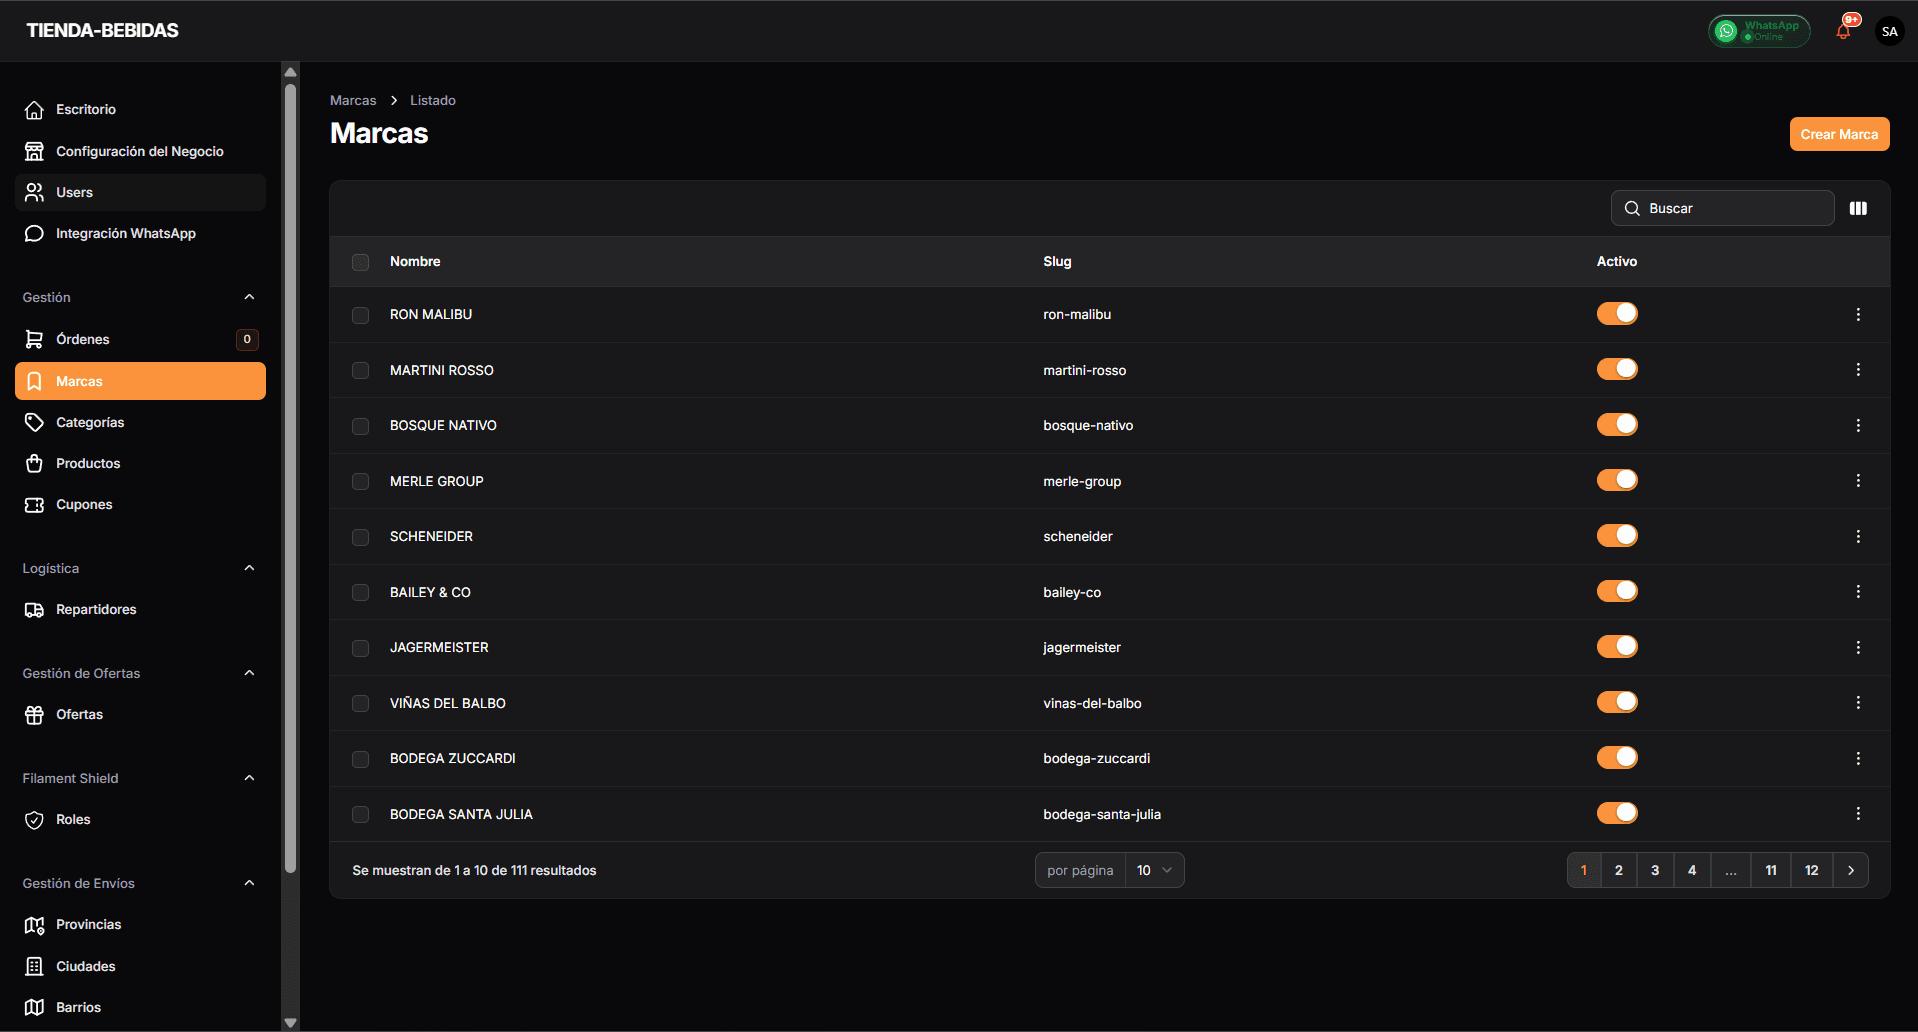Go to next page arrow
Viewport: 1918px width, 1032px height.
tap(1851, 870)
